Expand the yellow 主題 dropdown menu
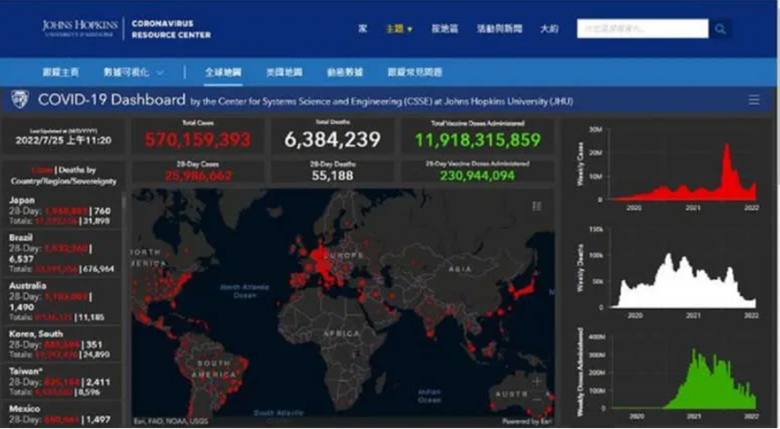The height and width of the screenshot is (429, 780). pos(399,29)
